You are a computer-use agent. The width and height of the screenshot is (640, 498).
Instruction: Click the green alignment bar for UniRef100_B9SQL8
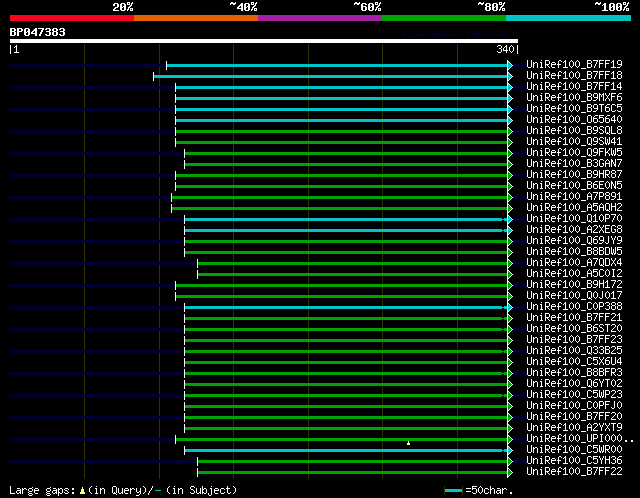[x=342, y=131]
